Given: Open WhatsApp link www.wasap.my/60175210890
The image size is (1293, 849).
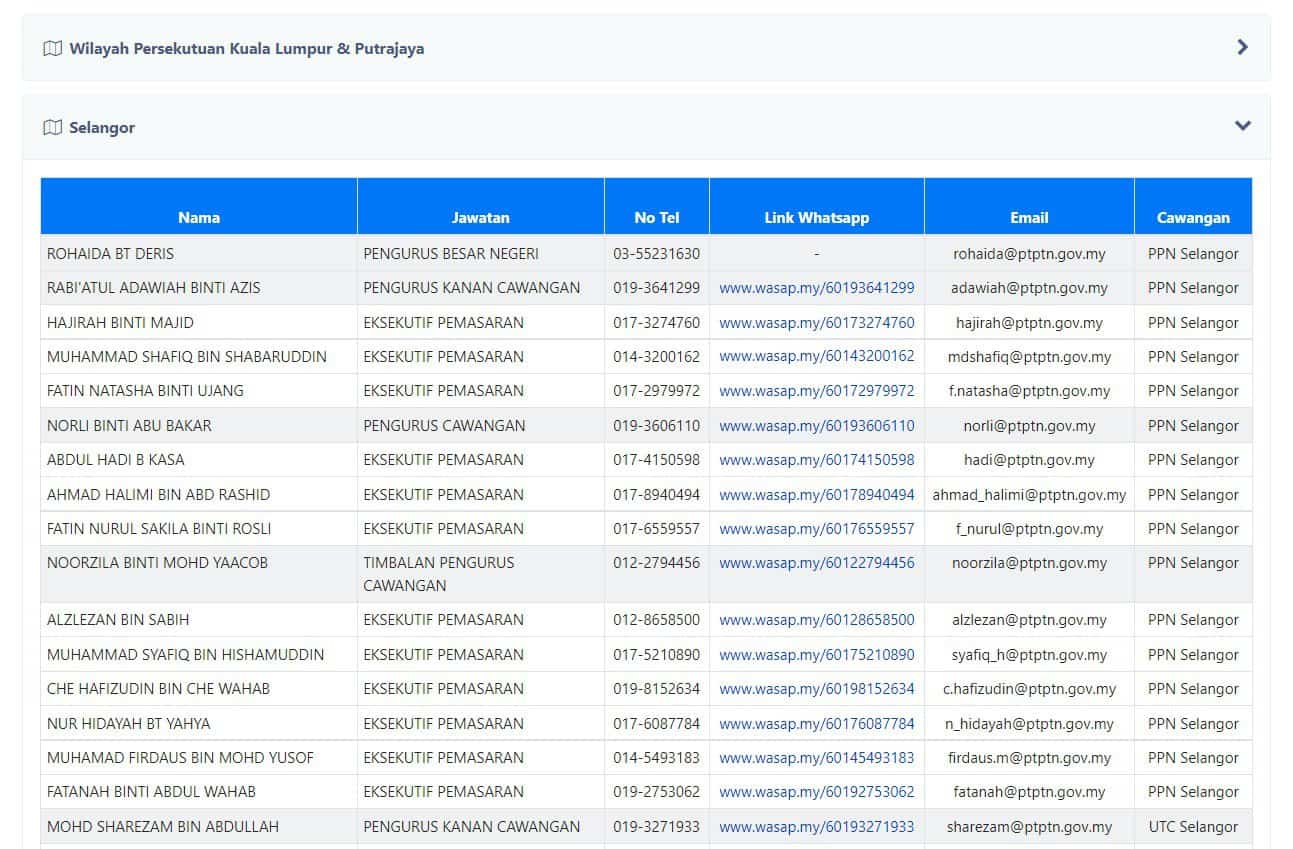Looking at the screenshot, I should pyautogui.click(x=816, y=655).
